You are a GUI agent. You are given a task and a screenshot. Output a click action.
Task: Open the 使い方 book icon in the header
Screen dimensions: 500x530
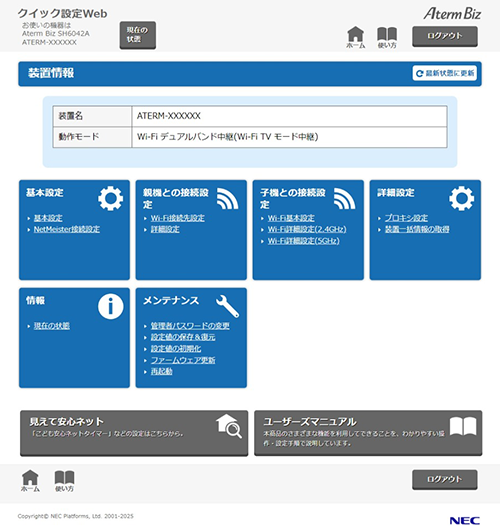[387, 38]
